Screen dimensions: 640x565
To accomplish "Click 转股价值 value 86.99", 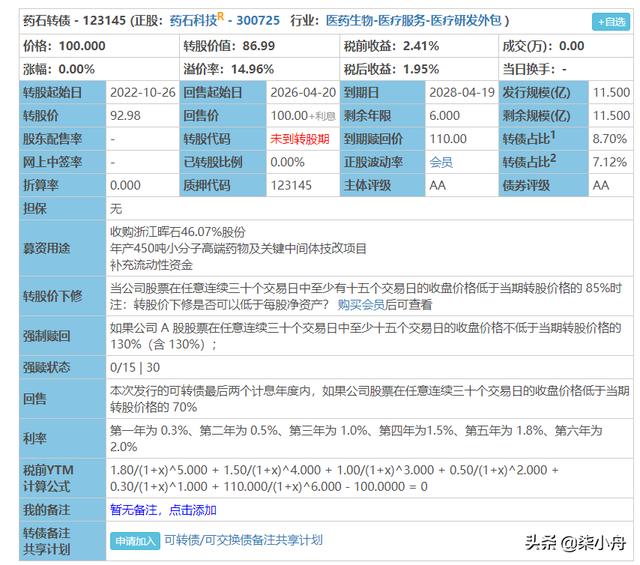I will click(x=258, y=46).
